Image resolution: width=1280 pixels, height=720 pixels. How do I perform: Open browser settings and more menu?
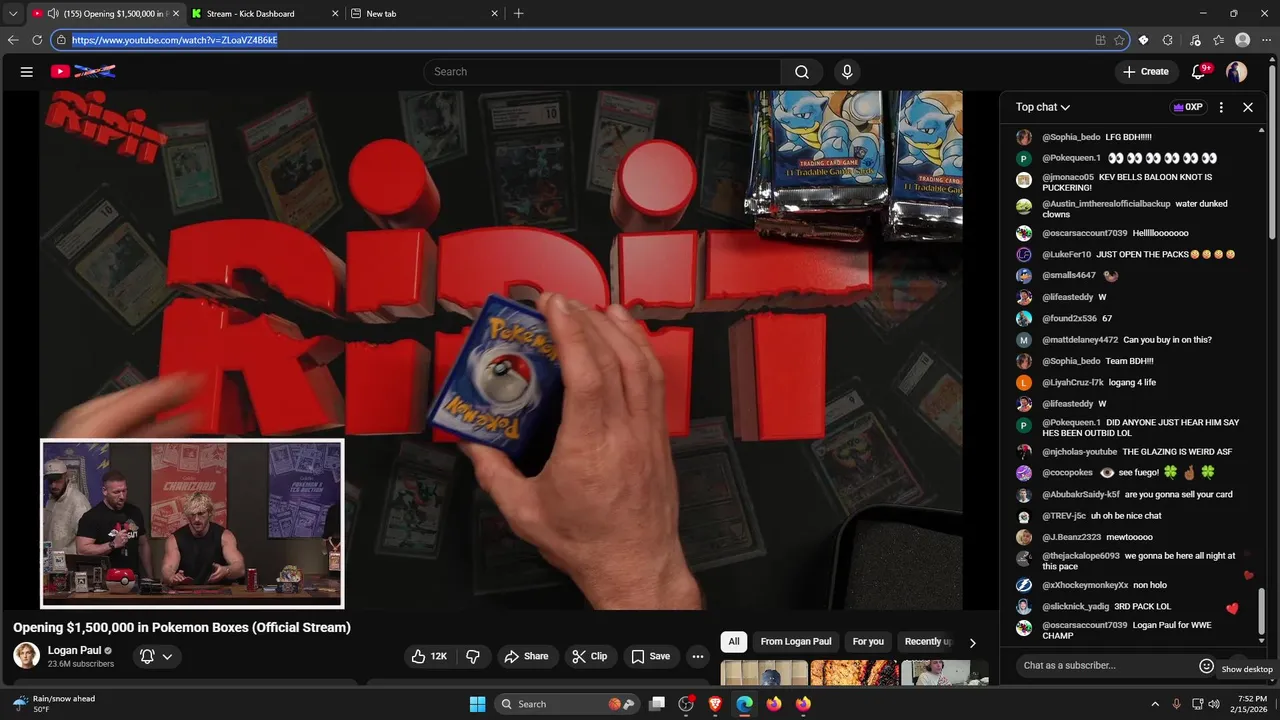coord(1266,40)
